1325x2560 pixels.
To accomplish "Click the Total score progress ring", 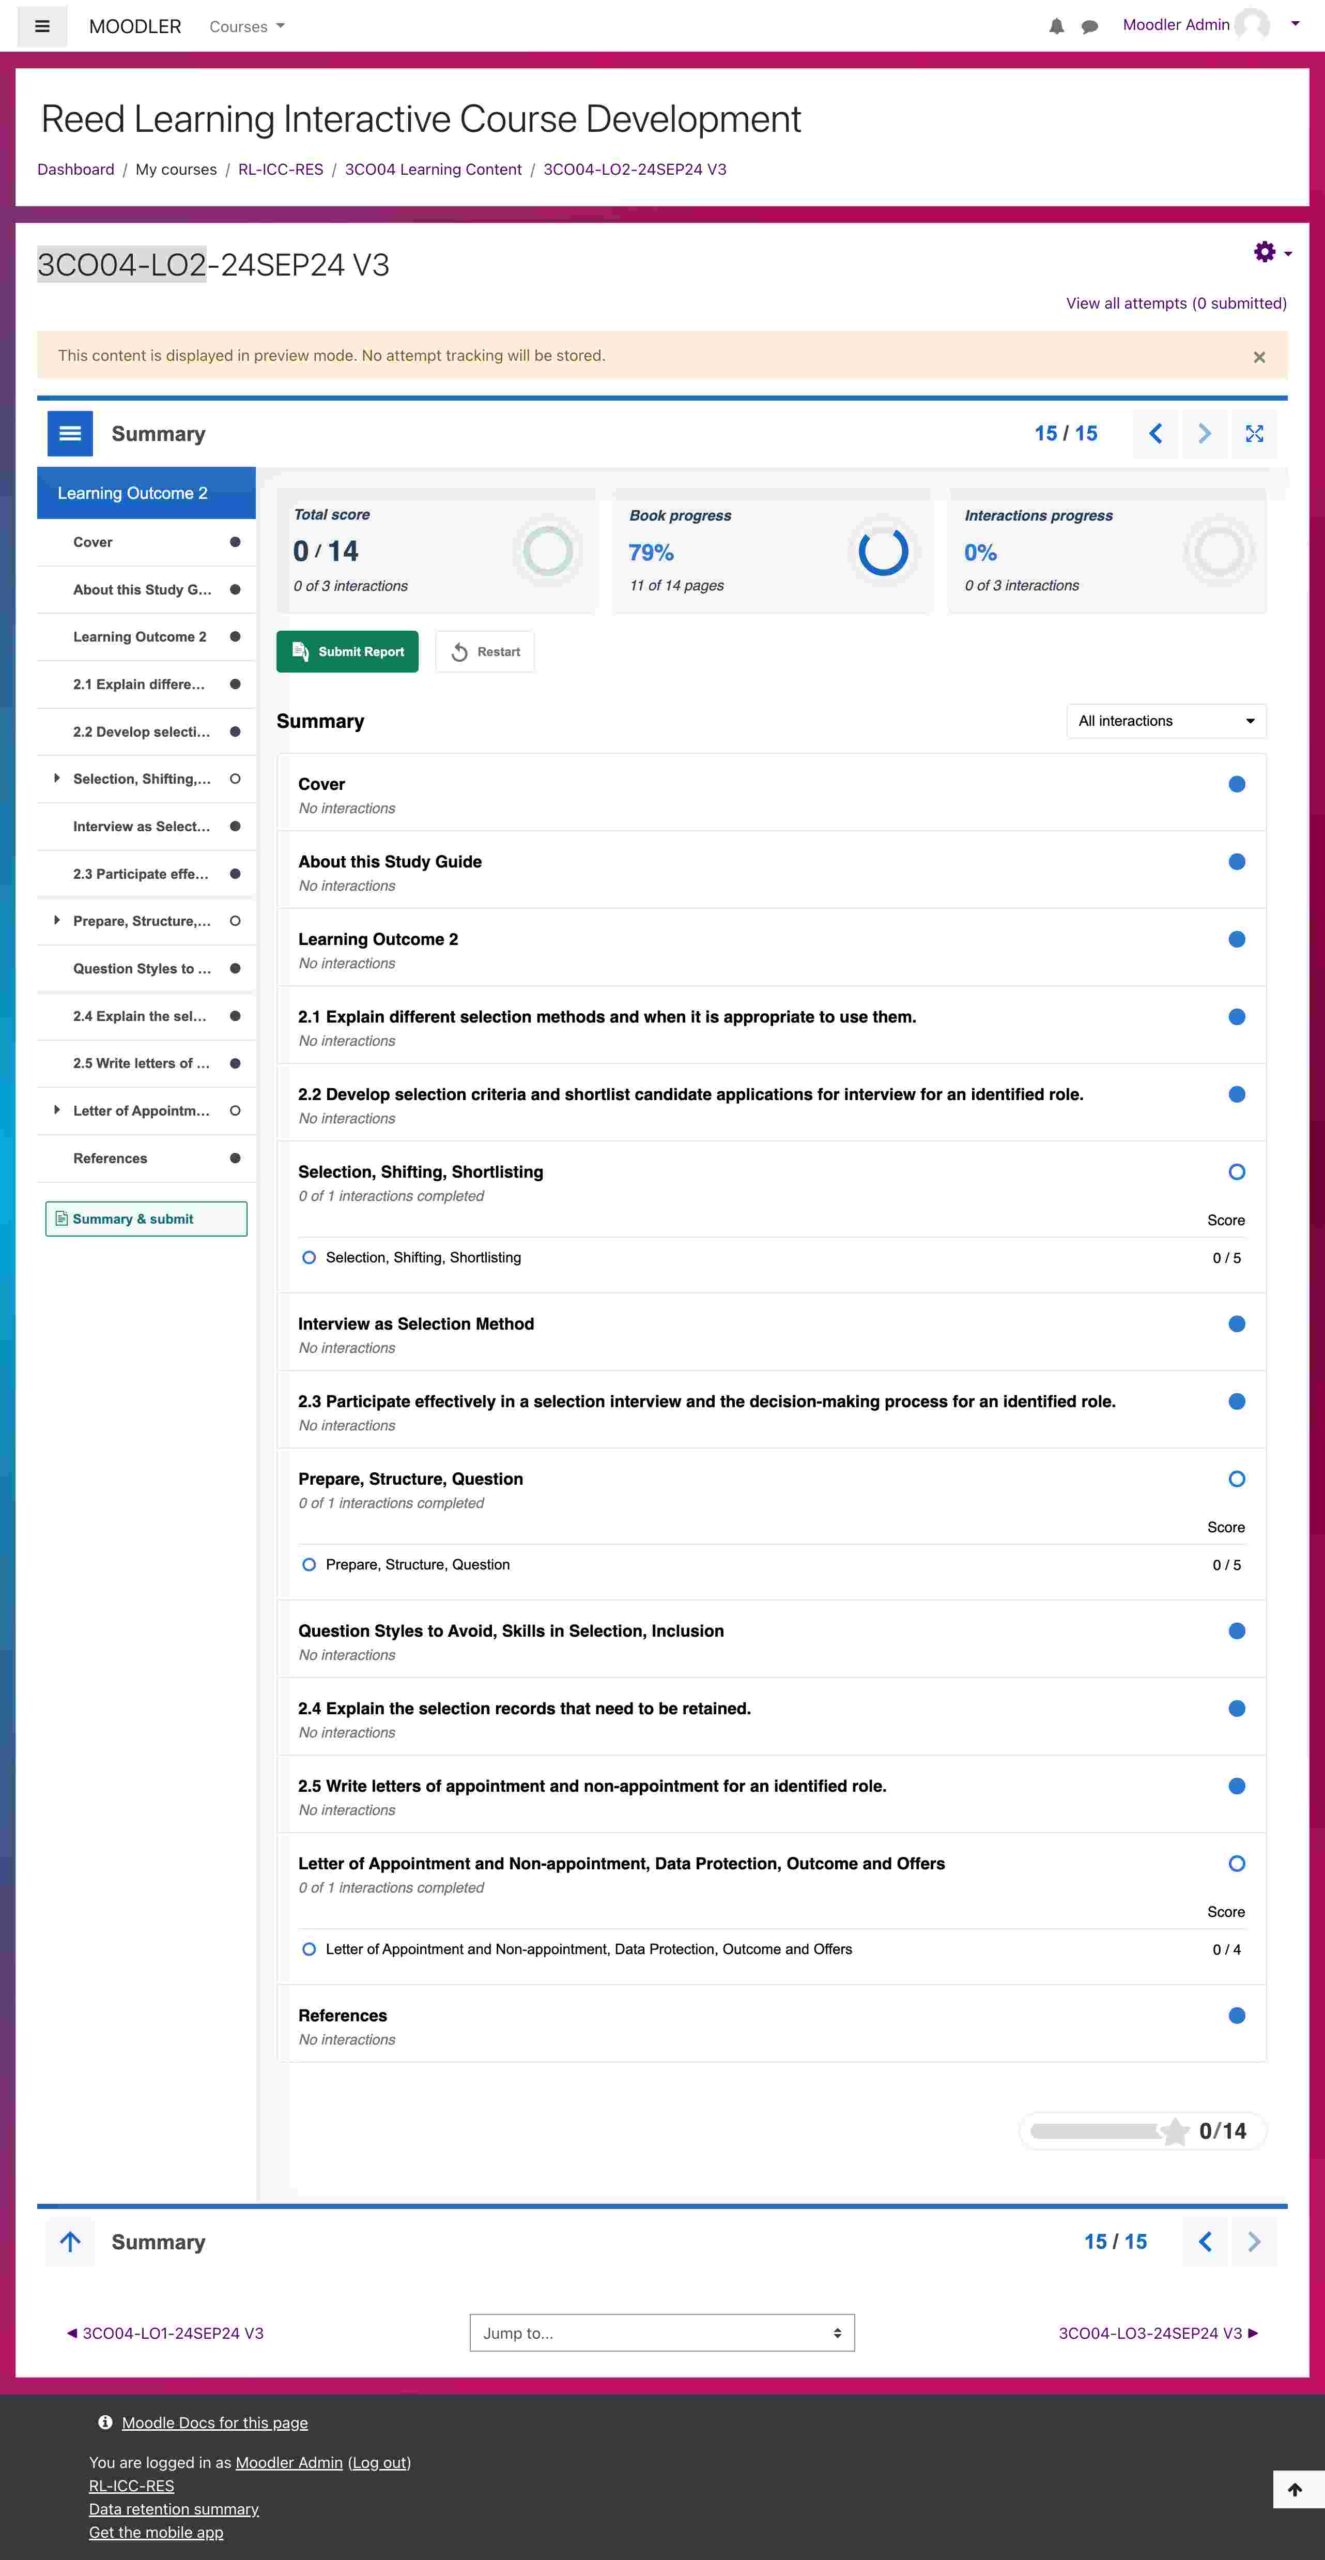I will 548,550.
